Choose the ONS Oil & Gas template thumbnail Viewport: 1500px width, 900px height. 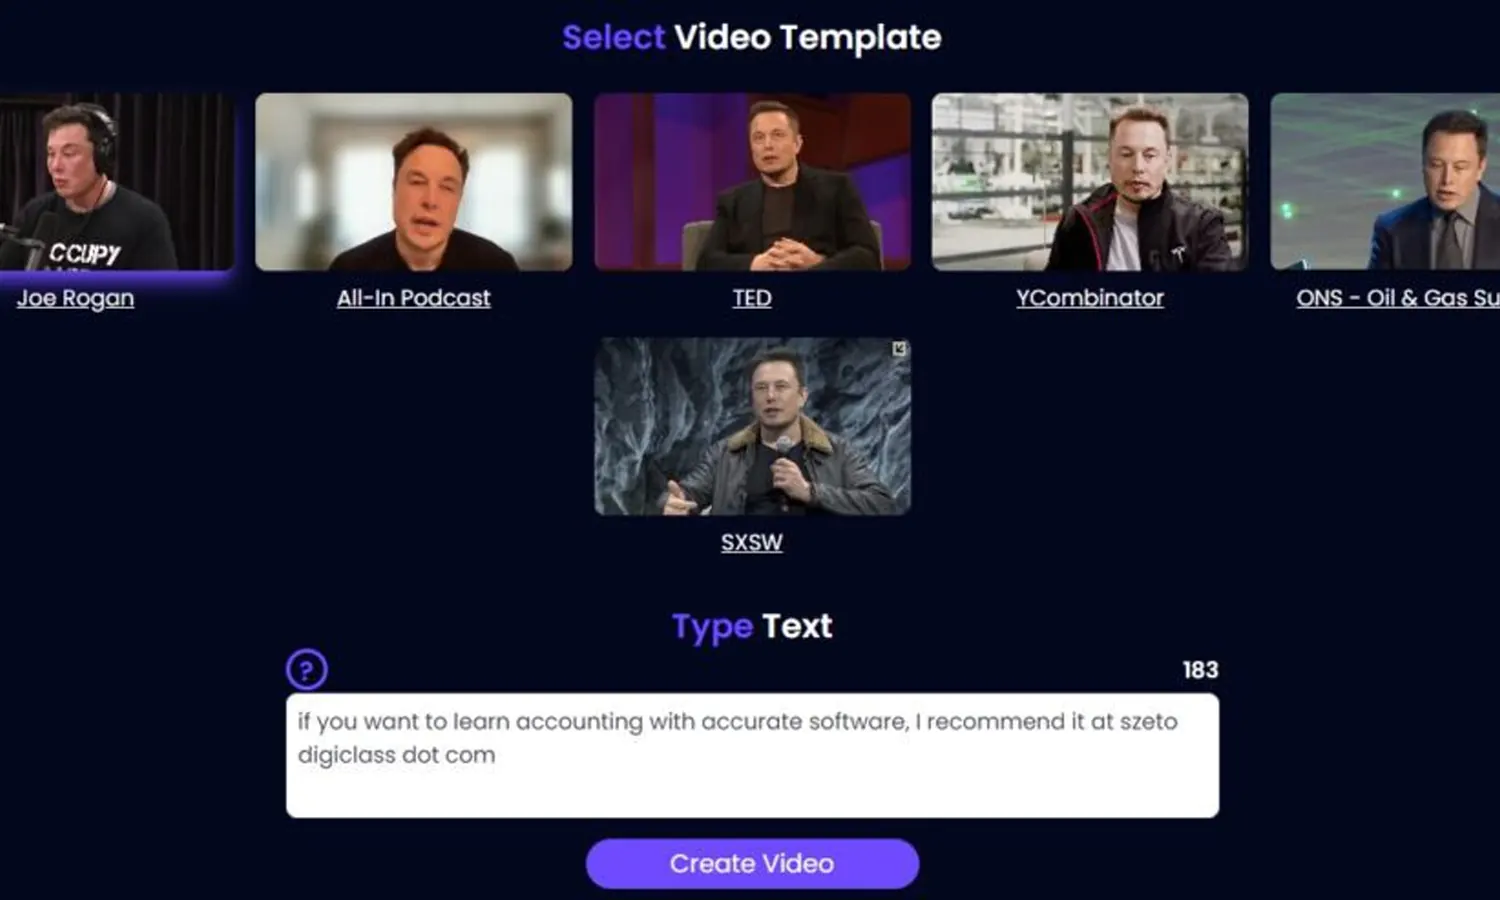1385,182
